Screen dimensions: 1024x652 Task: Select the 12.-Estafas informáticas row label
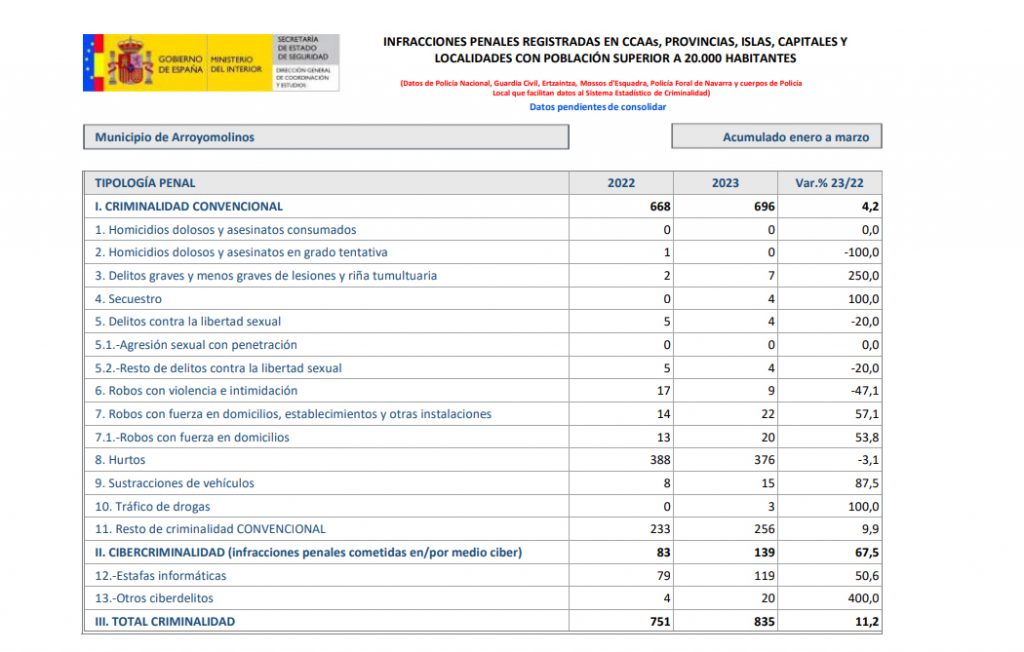[160, 576]
